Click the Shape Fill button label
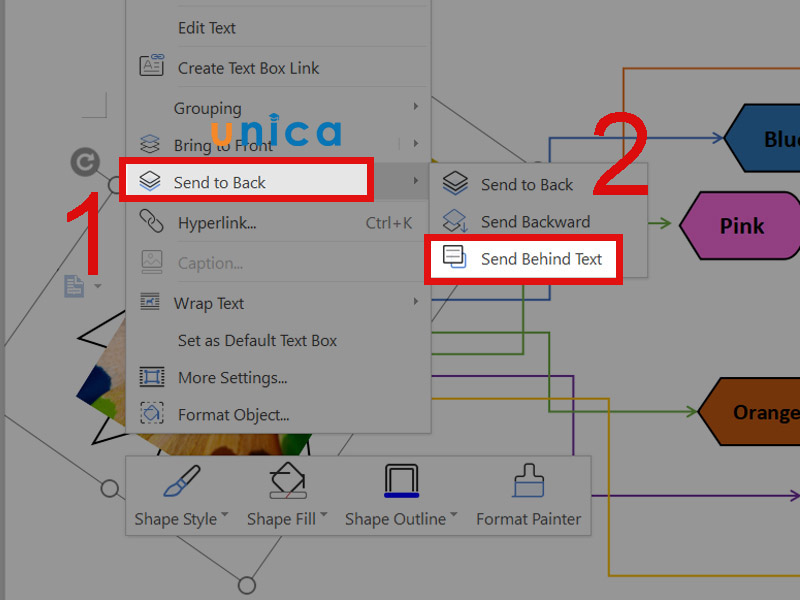800x600 pixels. tap(281, 519)
